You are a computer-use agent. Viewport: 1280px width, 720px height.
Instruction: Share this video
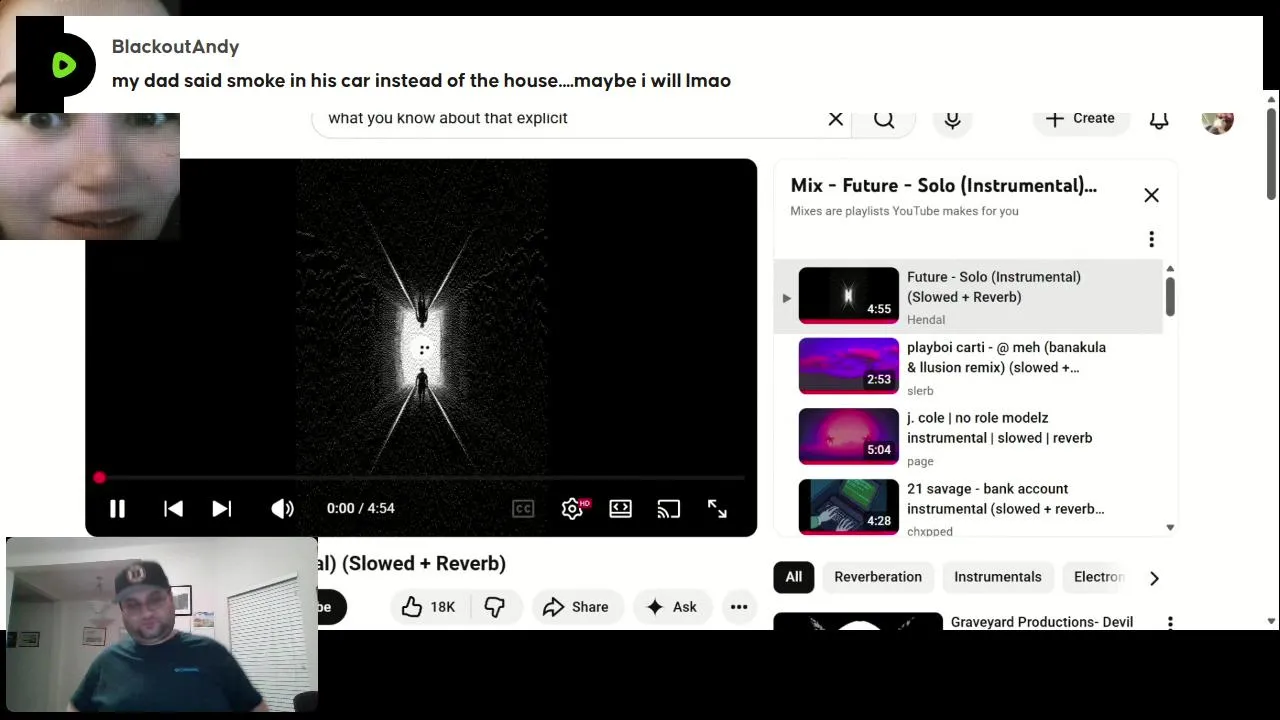576,607
